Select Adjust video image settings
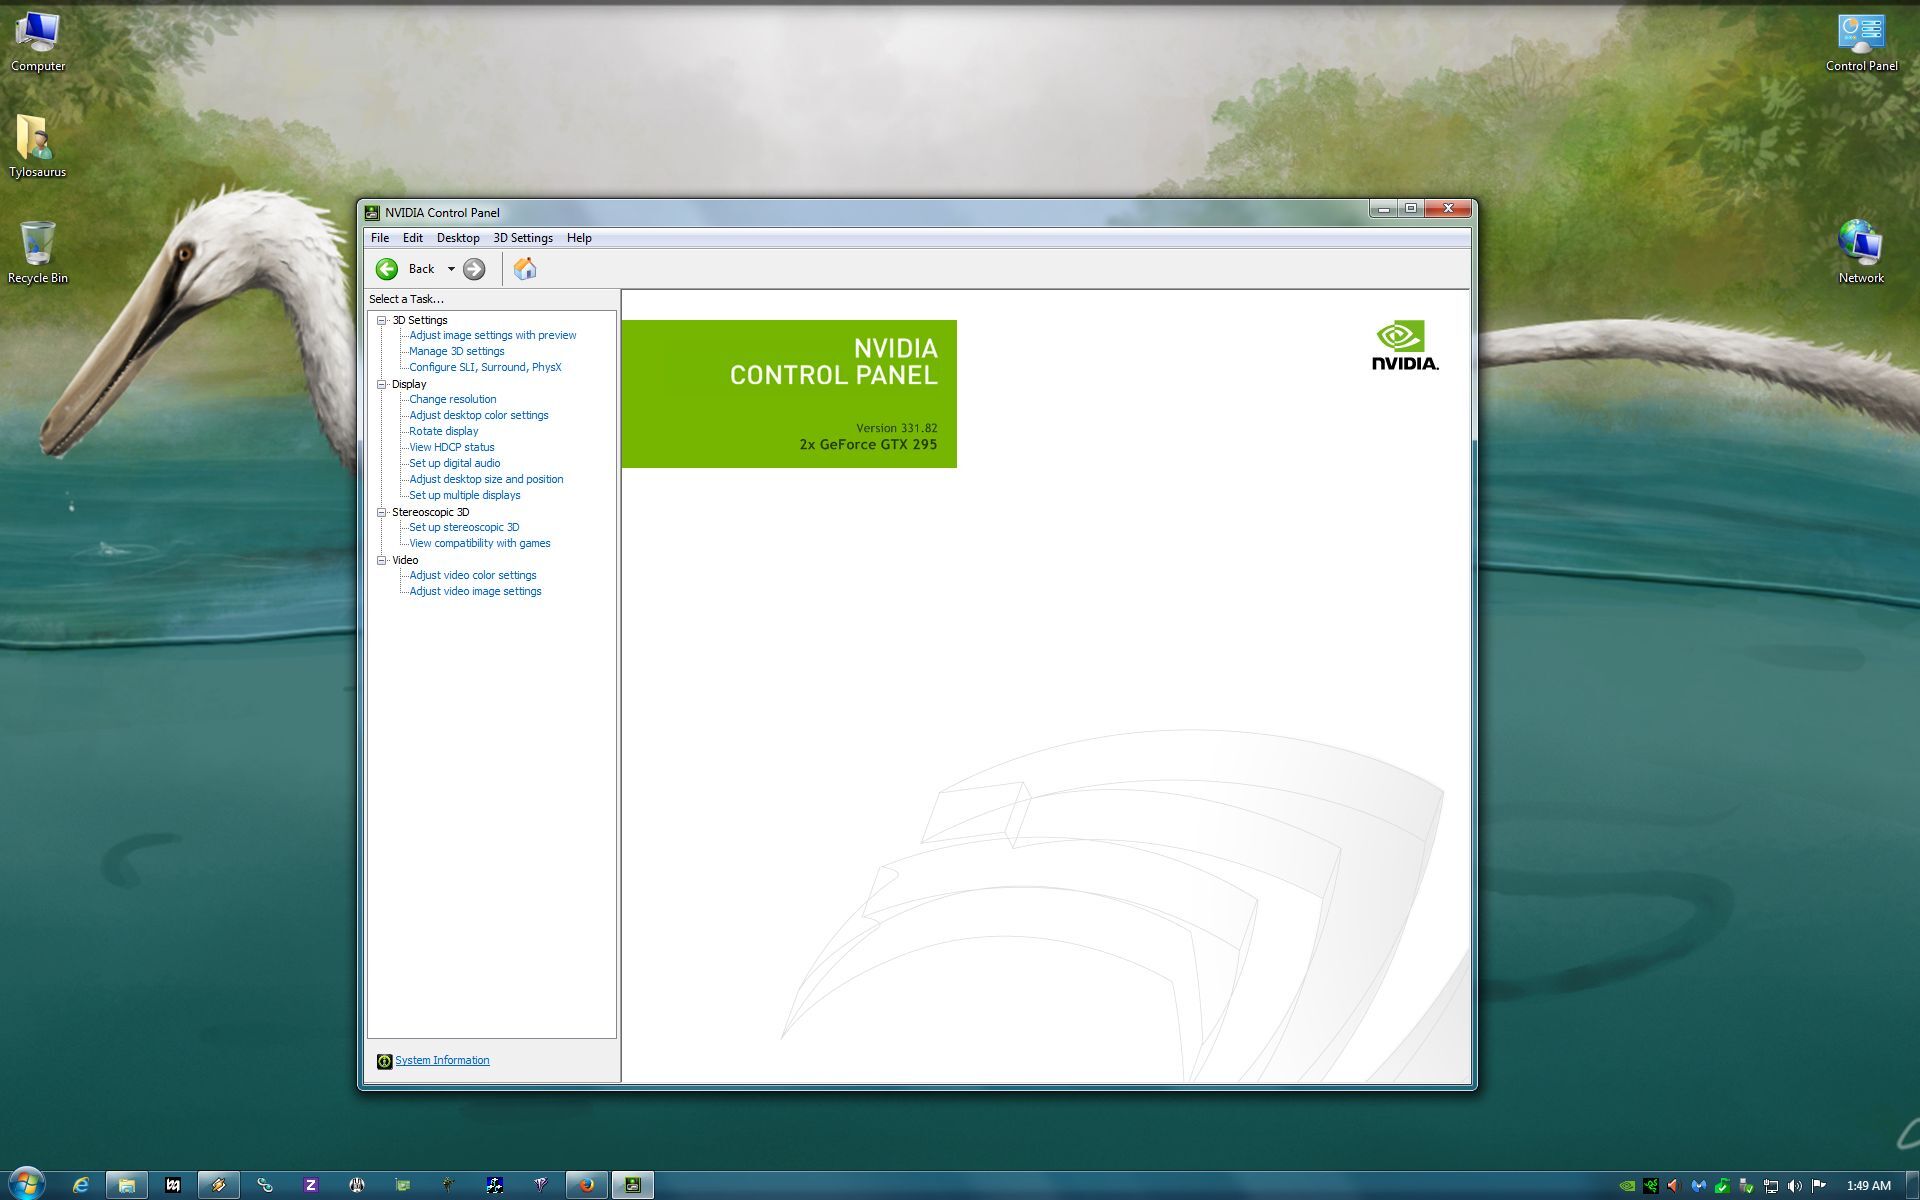Screen dimensions: 1920x1200 coord(475,591)
